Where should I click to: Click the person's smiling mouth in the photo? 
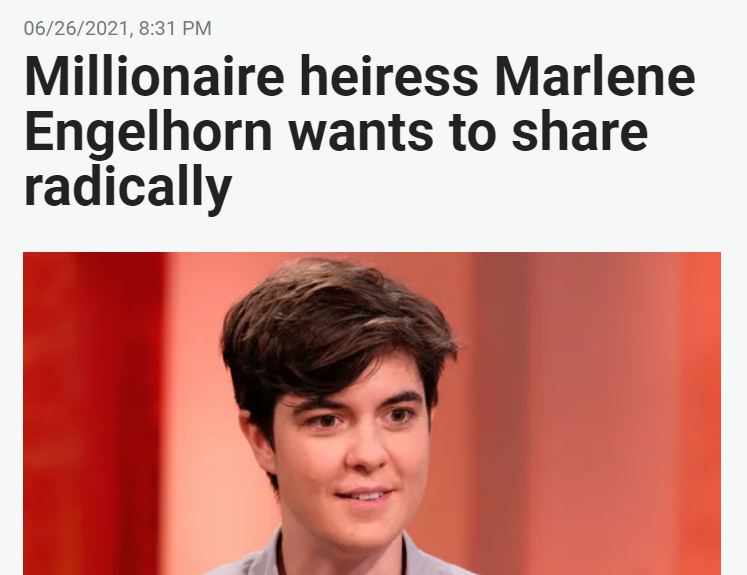click(363, 496)
